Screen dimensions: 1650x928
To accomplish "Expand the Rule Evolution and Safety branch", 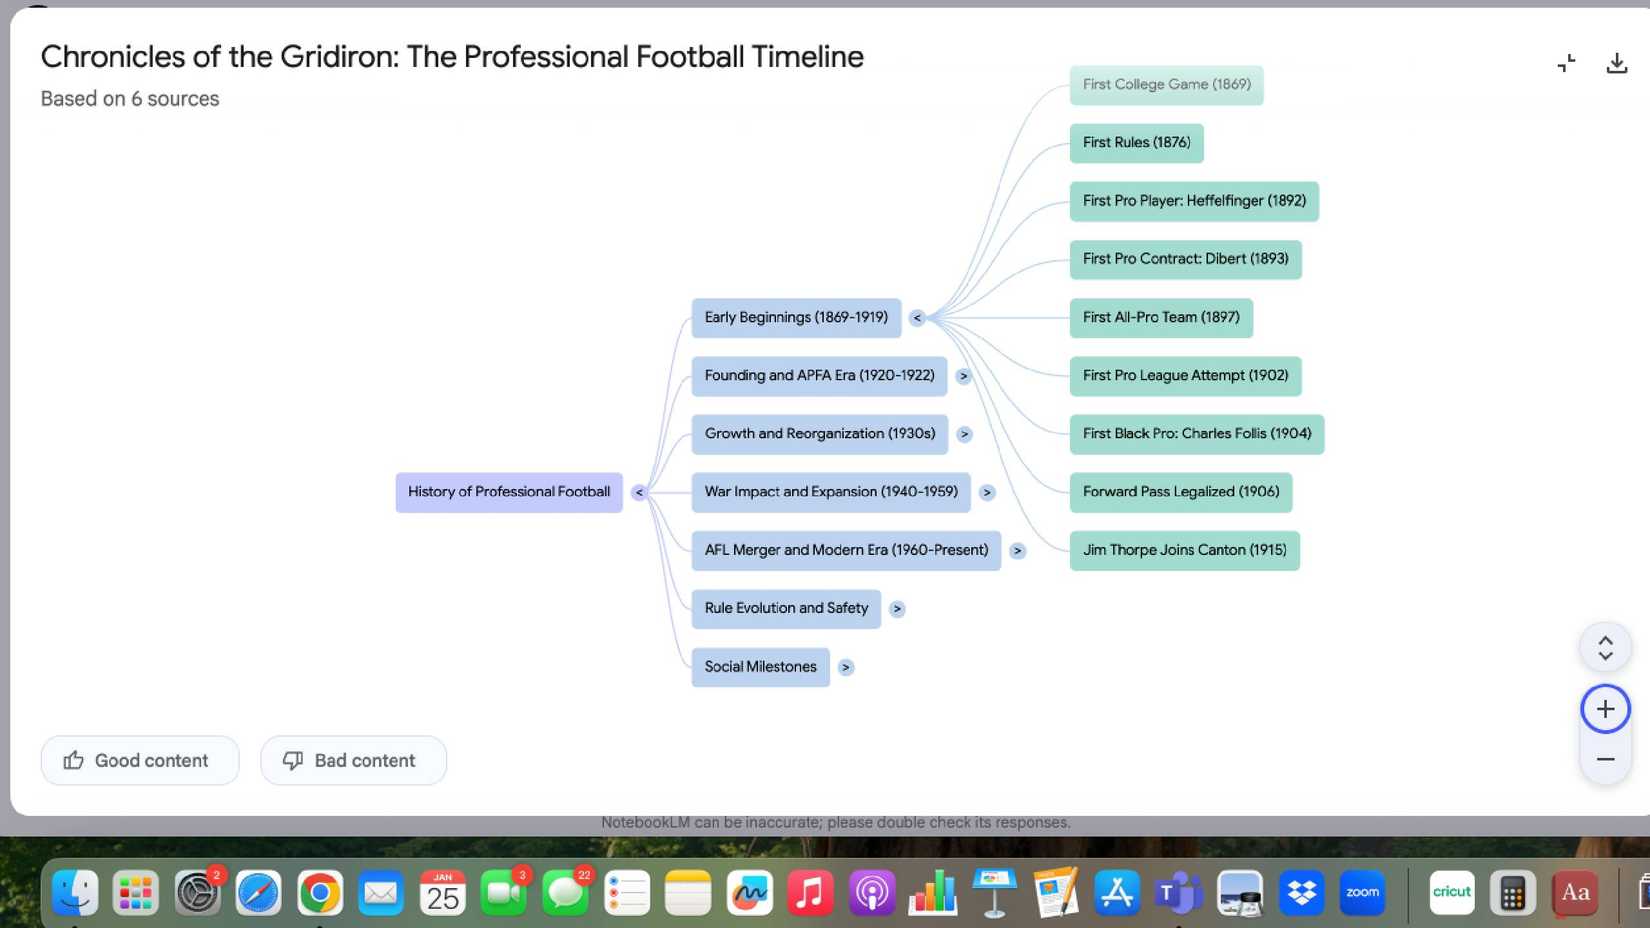I will coord(897,609).
